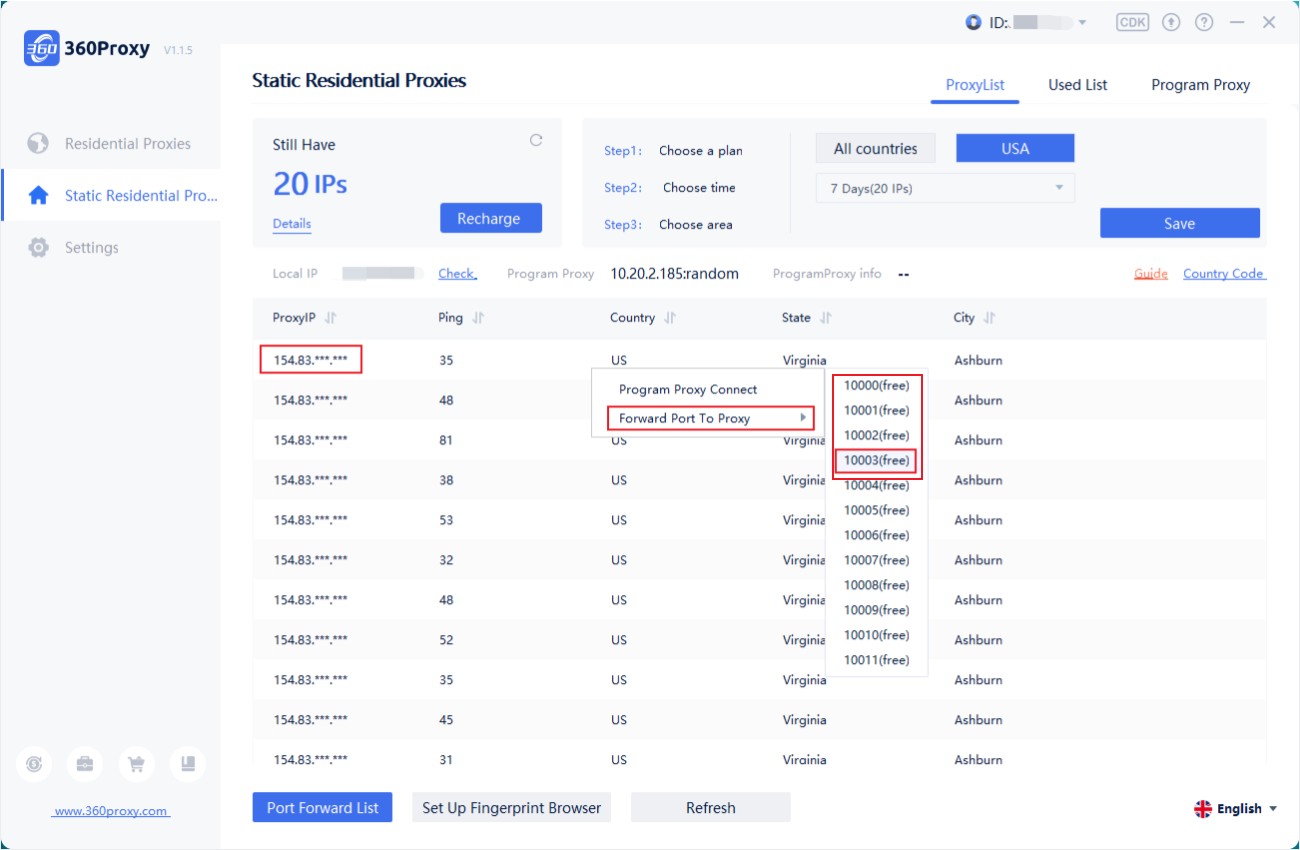Select port 10001(free) in the submenu
This screenshot has height=850, width=1300.
pyautogui.click(x=877, y=410)
